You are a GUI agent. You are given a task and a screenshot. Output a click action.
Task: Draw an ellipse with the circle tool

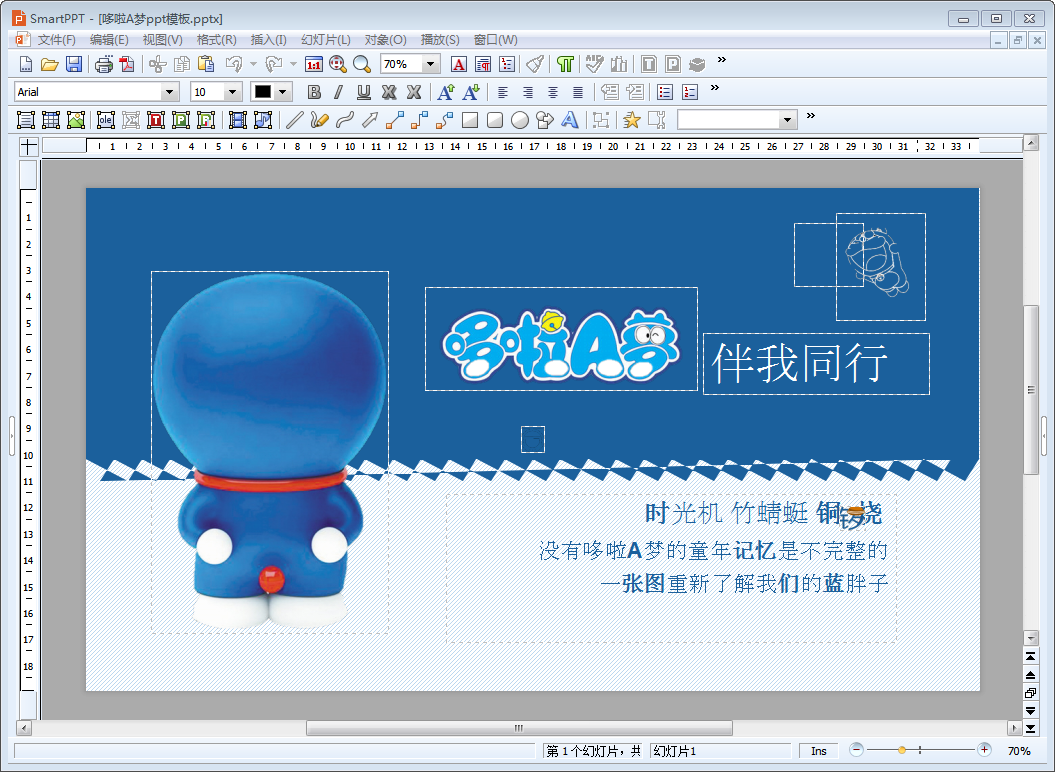pyautogui.click(x=519, y=120)
